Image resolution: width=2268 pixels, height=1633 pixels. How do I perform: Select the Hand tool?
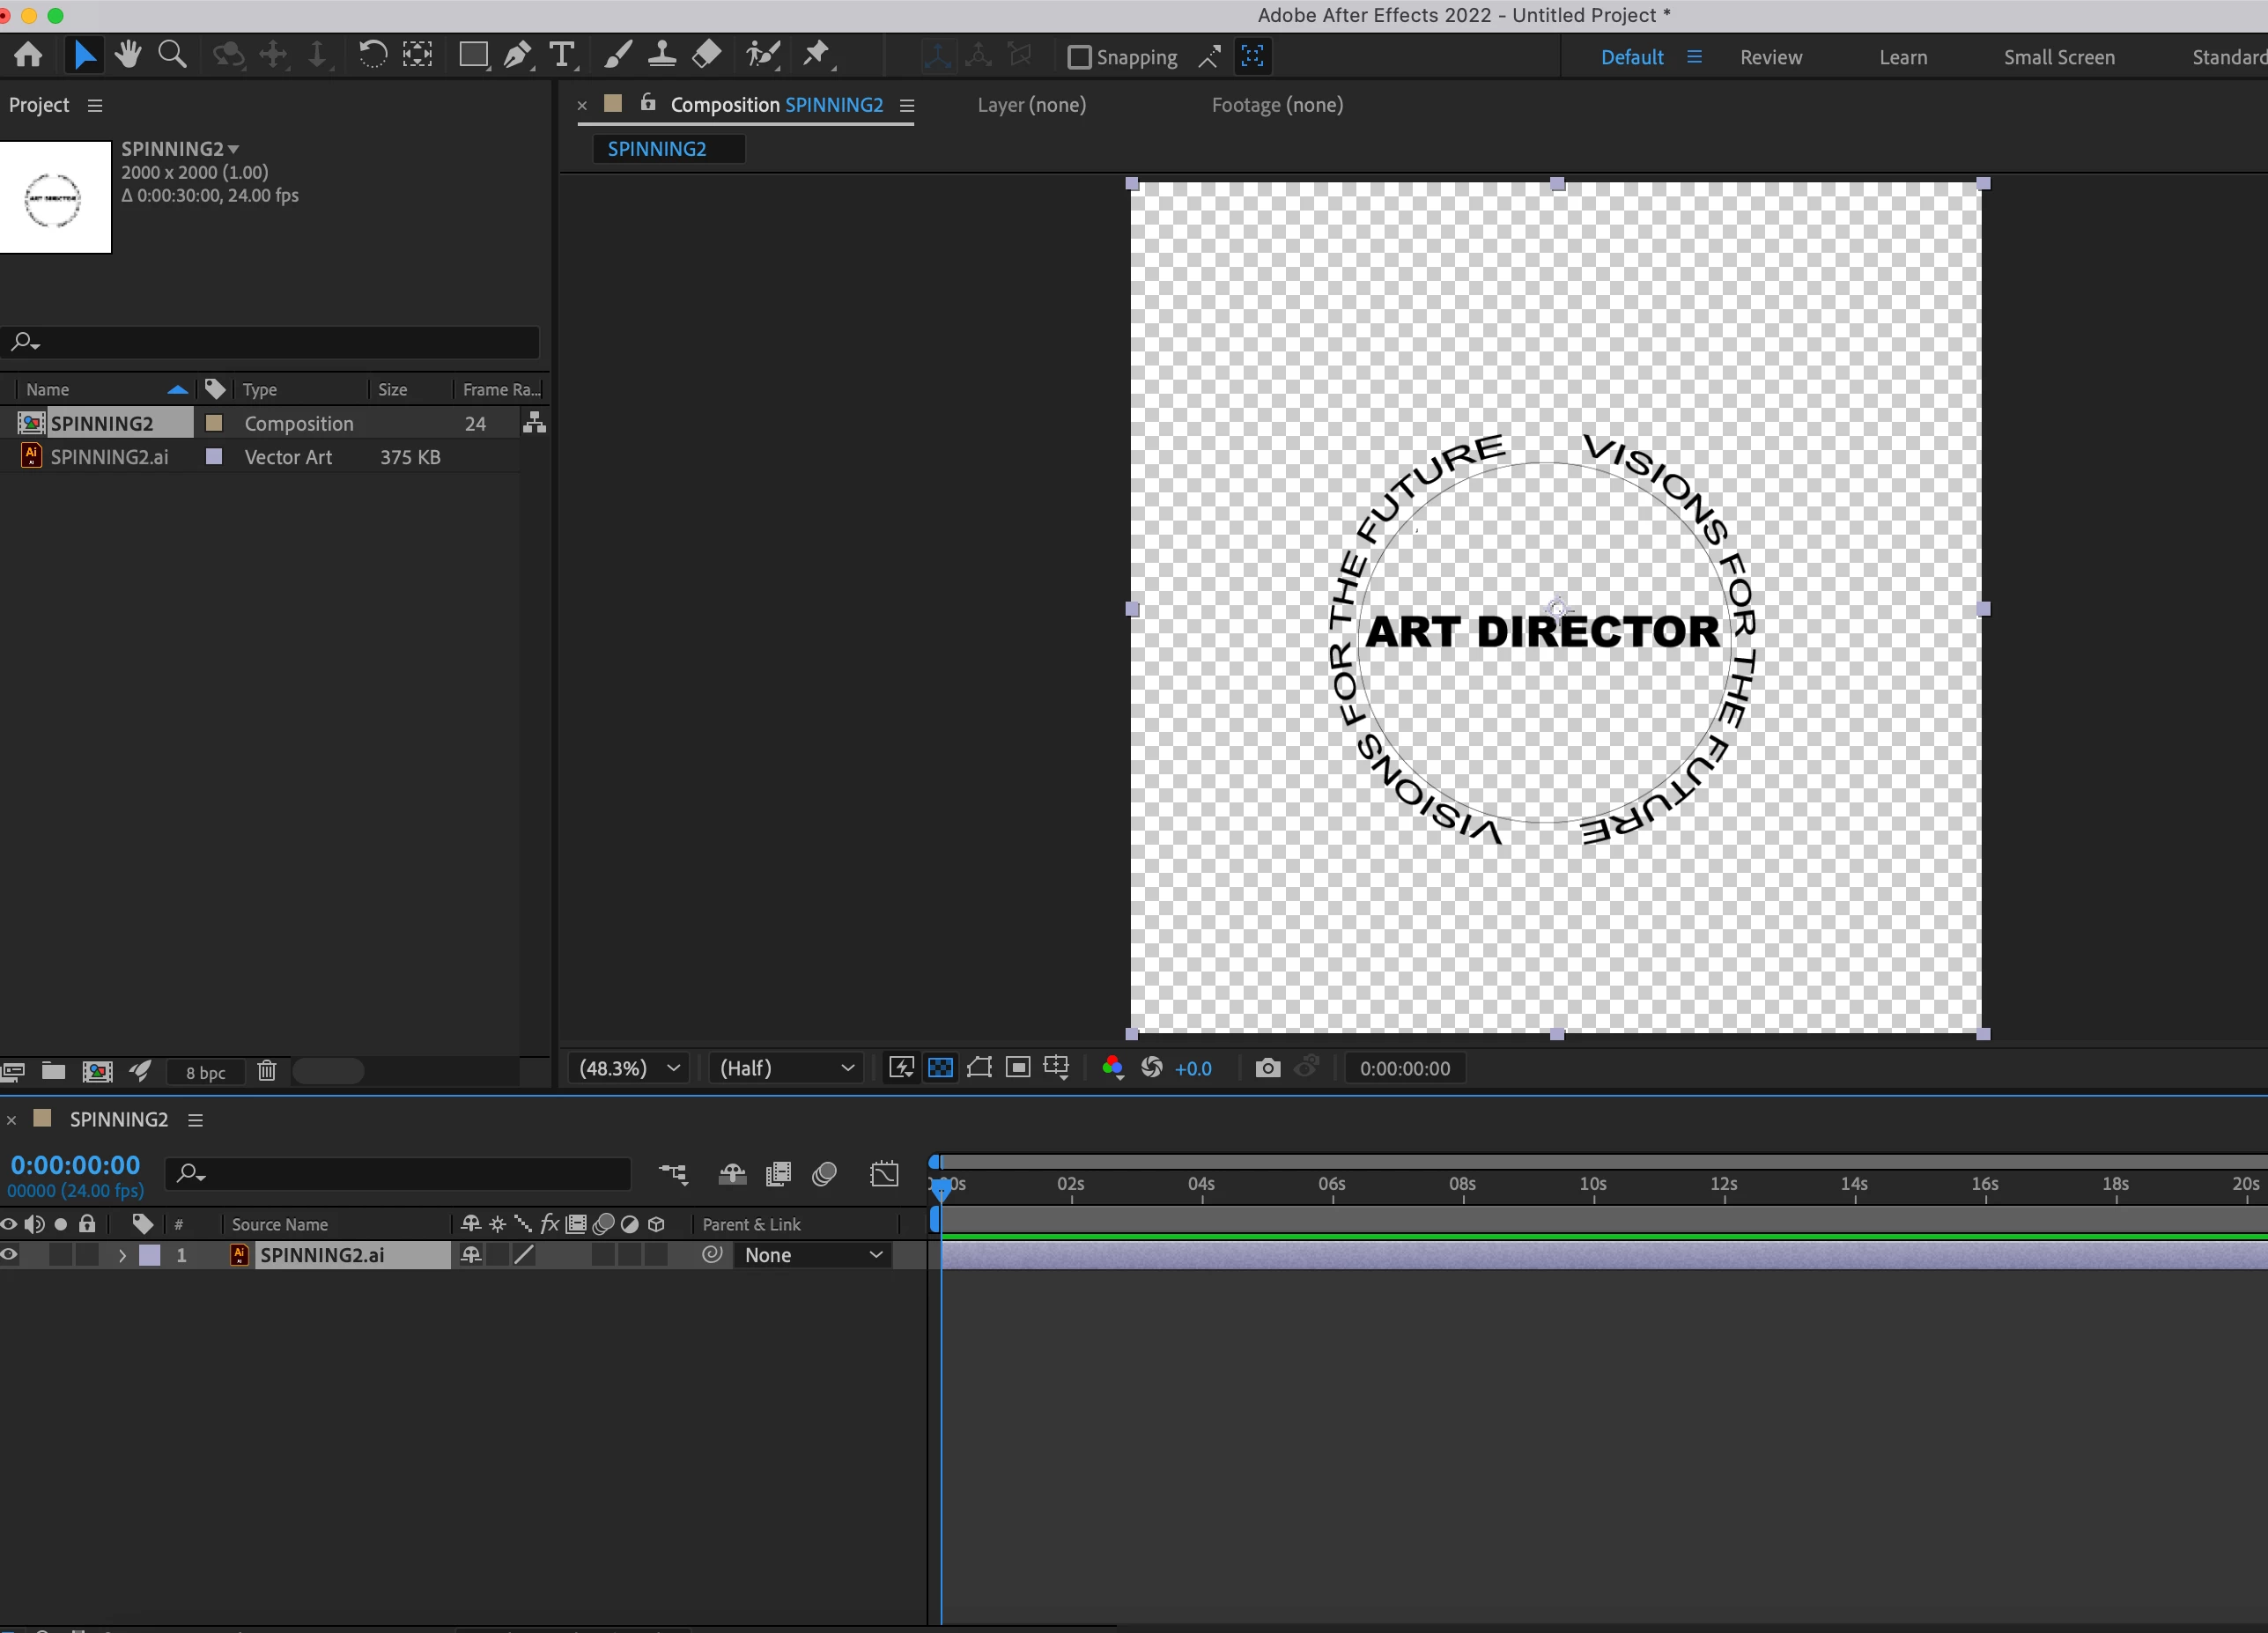(127, 55)
